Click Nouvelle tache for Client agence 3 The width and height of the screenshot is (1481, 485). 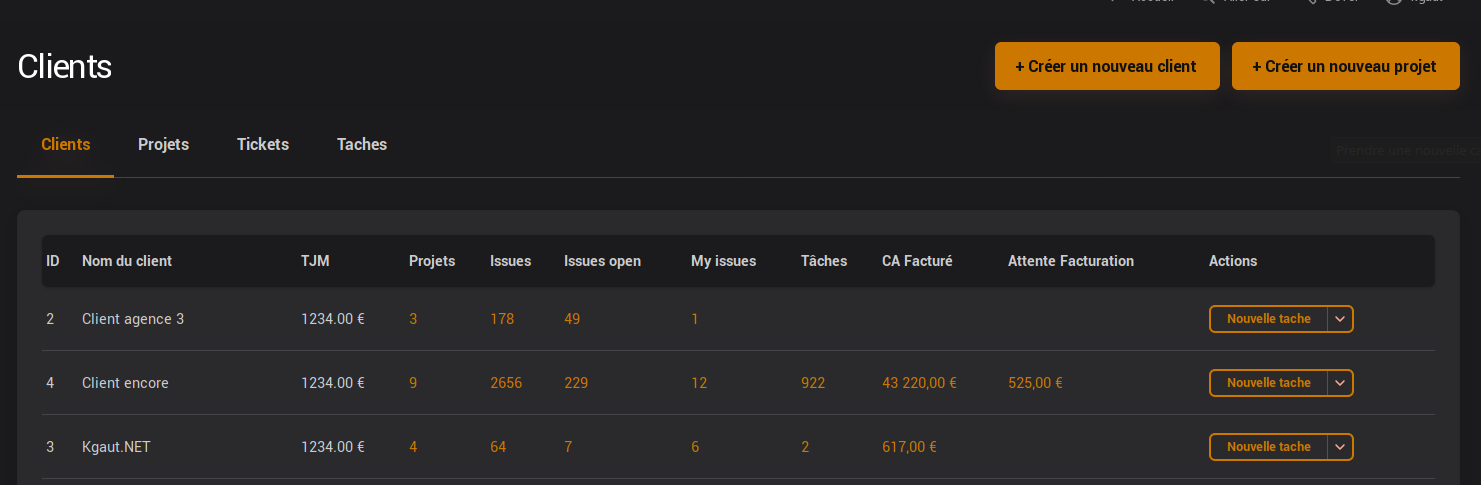click(x=1268, y=319)
